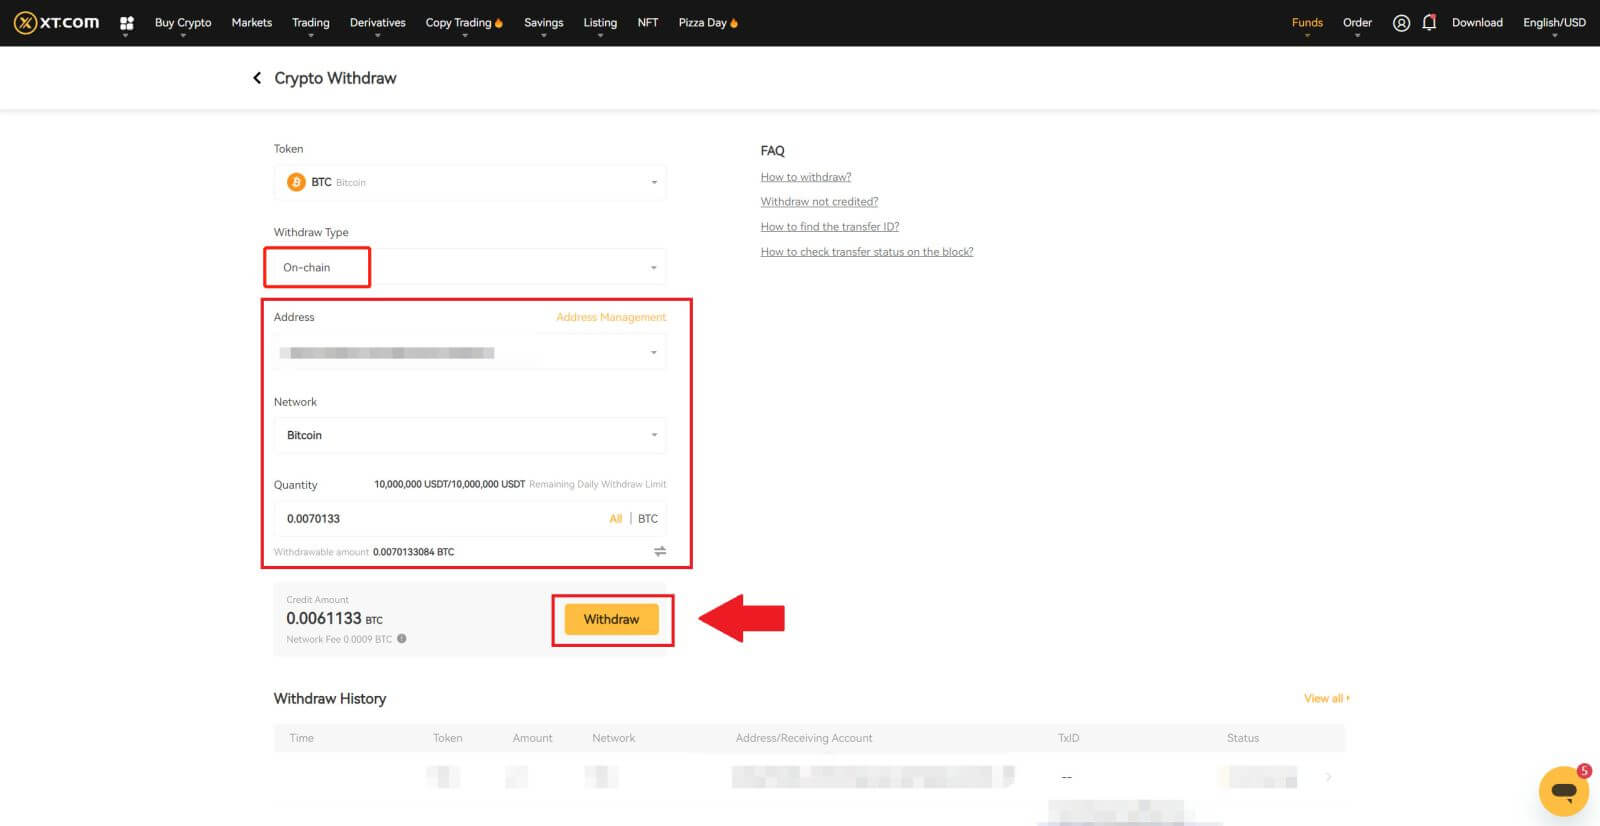Open the live chat support bubble
The image size is (1600, 826).
coord(1564,791)
